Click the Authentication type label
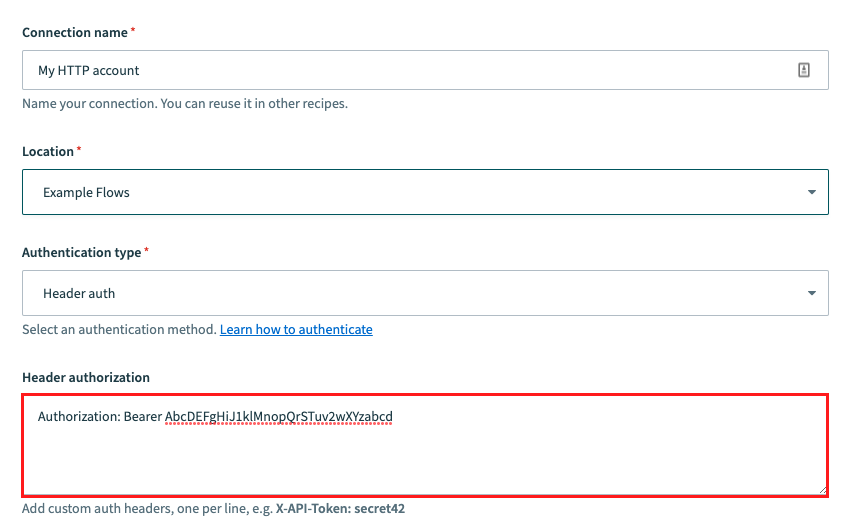 (82, 252)
